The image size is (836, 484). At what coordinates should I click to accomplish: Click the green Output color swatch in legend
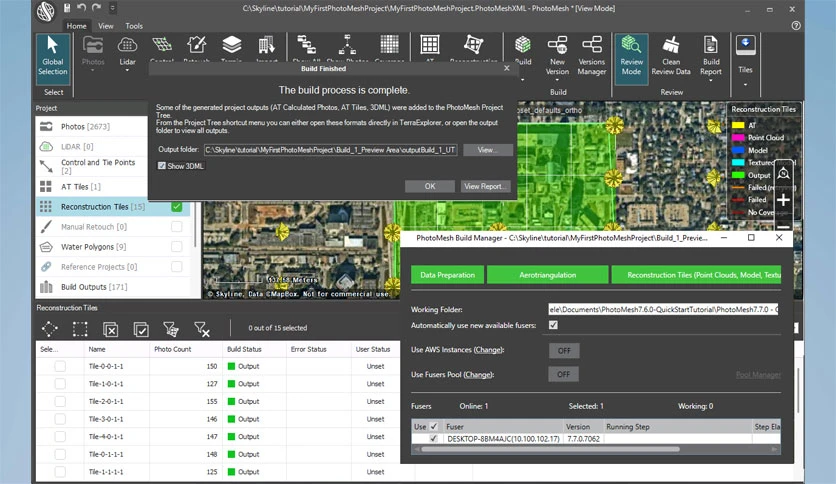coord(738,175)
